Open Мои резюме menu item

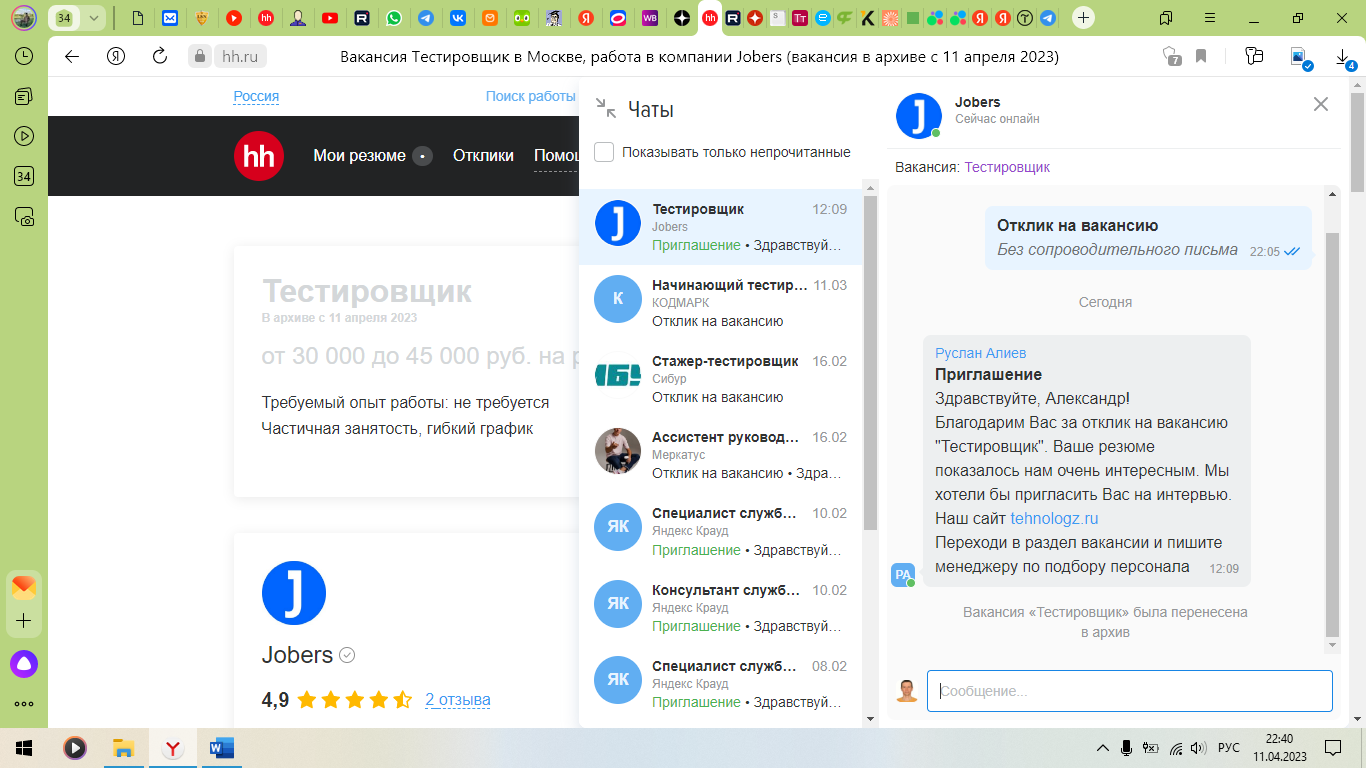(359, 156)
